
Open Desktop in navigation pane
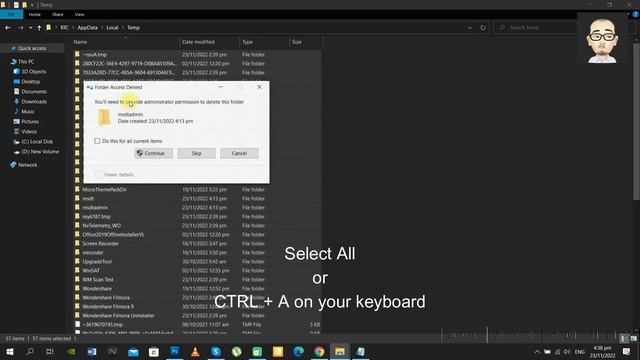point(31,82)
